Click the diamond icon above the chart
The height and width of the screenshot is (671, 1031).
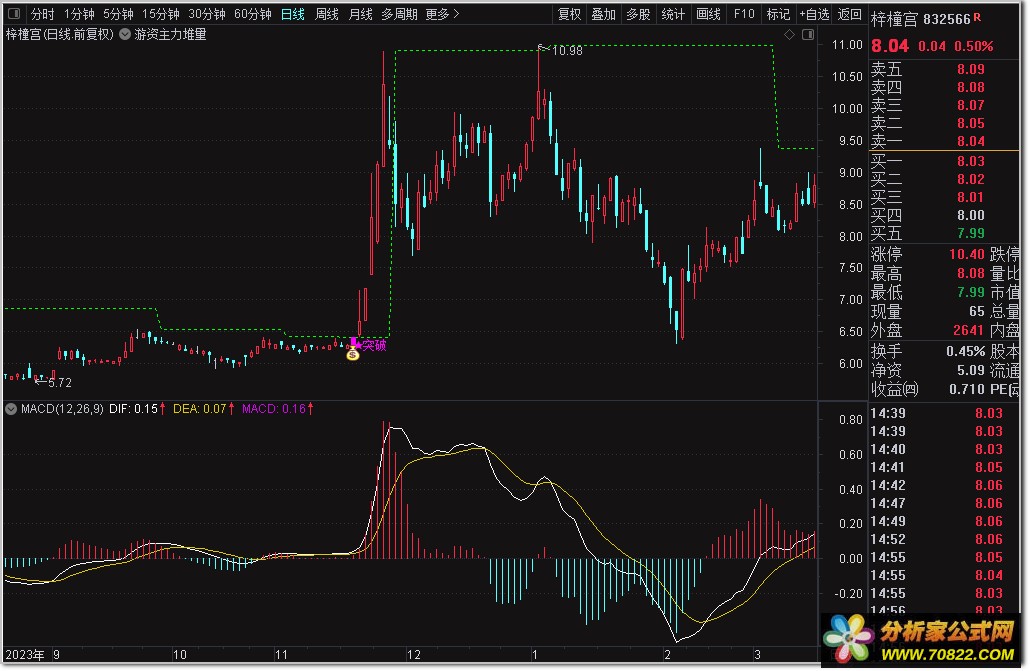pos(789,34)
